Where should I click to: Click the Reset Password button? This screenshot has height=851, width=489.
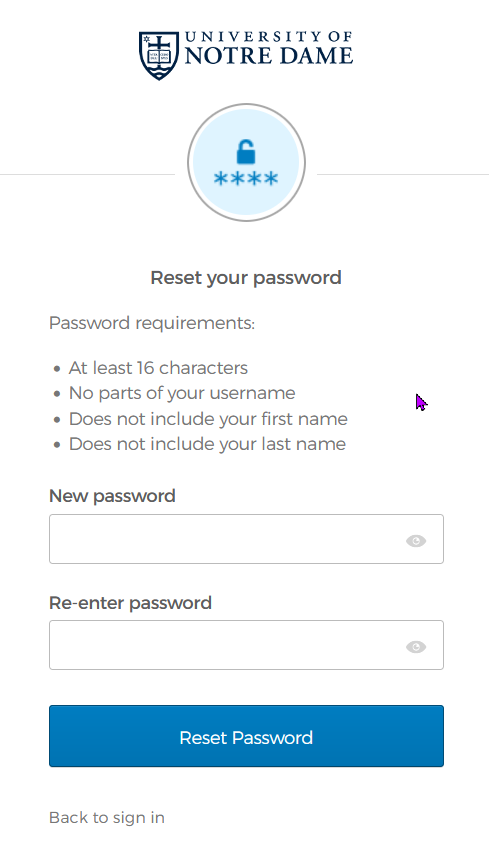[246, 736]
